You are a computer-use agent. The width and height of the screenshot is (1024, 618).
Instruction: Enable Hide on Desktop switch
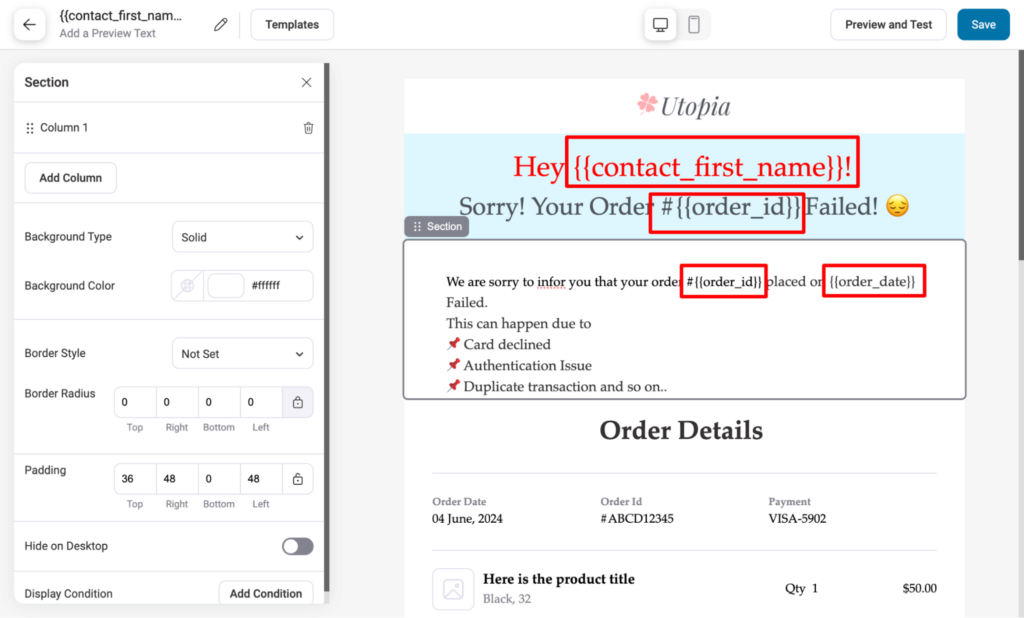pyautogui.click(x=297, y=546)
